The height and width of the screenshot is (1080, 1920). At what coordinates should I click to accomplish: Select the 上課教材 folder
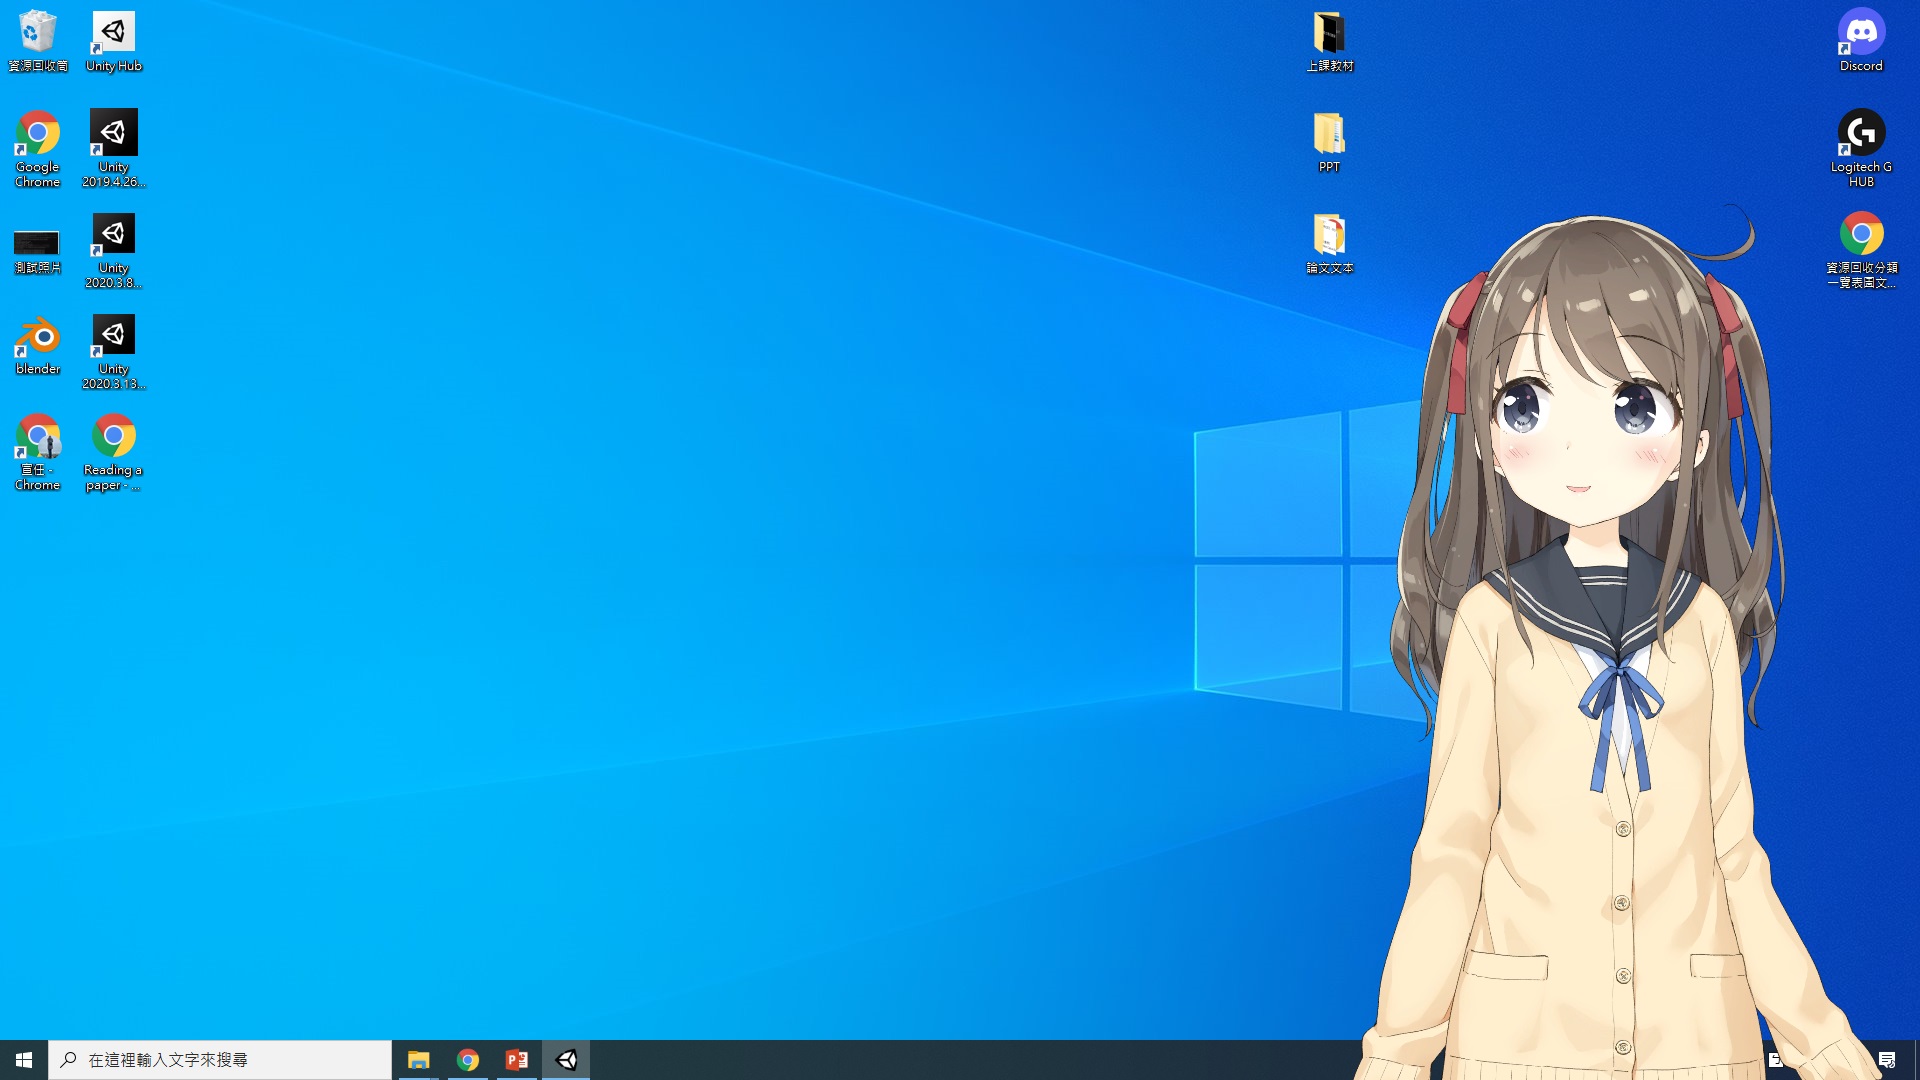pos(1329,34)
